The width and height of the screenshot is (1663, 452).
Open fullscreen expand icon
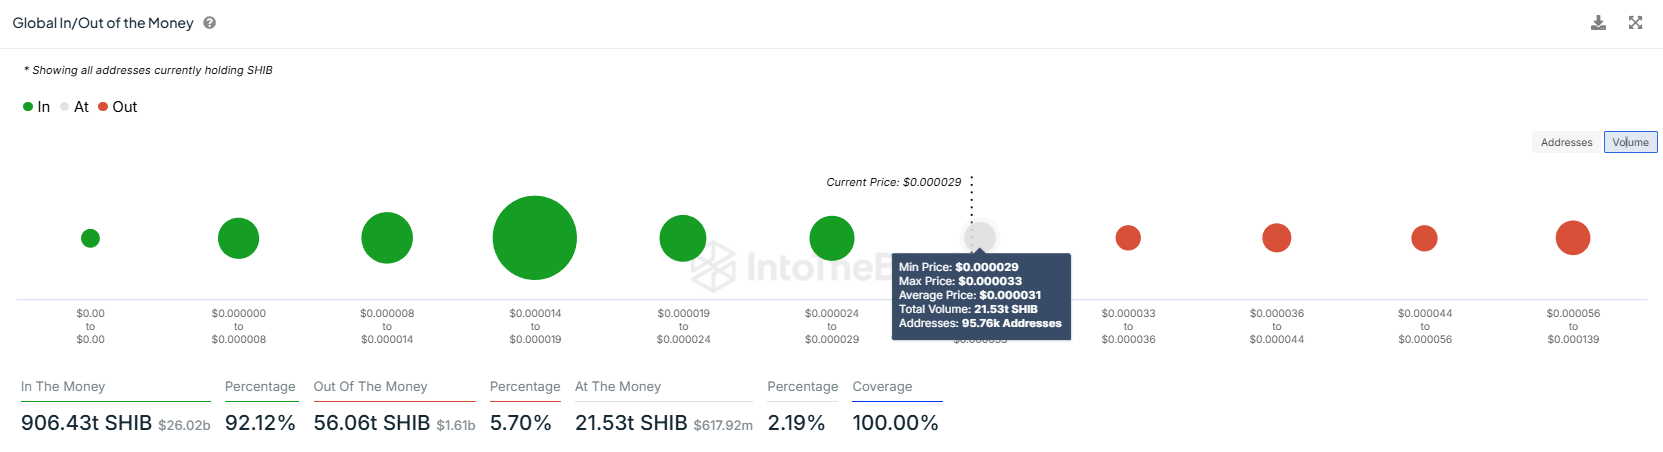tap(1635, 23)
